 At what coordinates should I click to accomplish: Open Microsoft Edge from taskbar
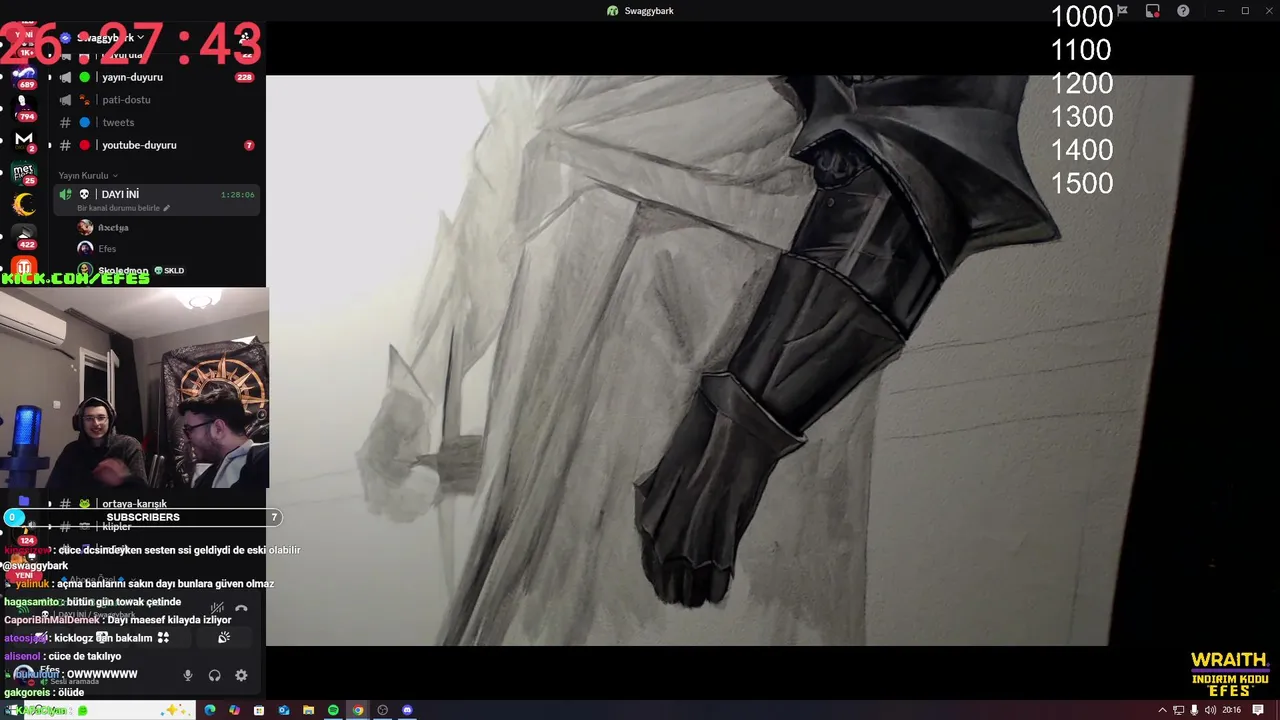(x=210, y=710)
